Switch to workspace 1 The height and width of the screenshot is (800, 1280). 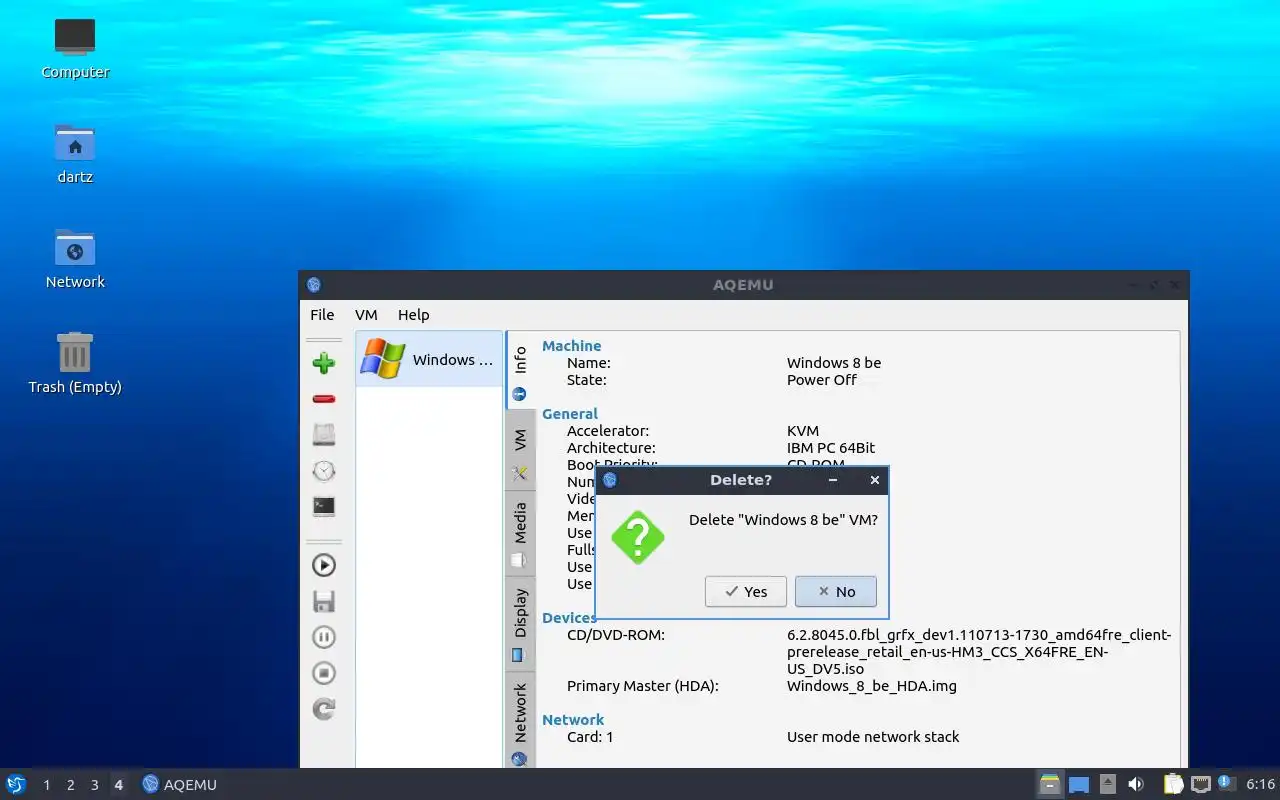tap(47, 785)
